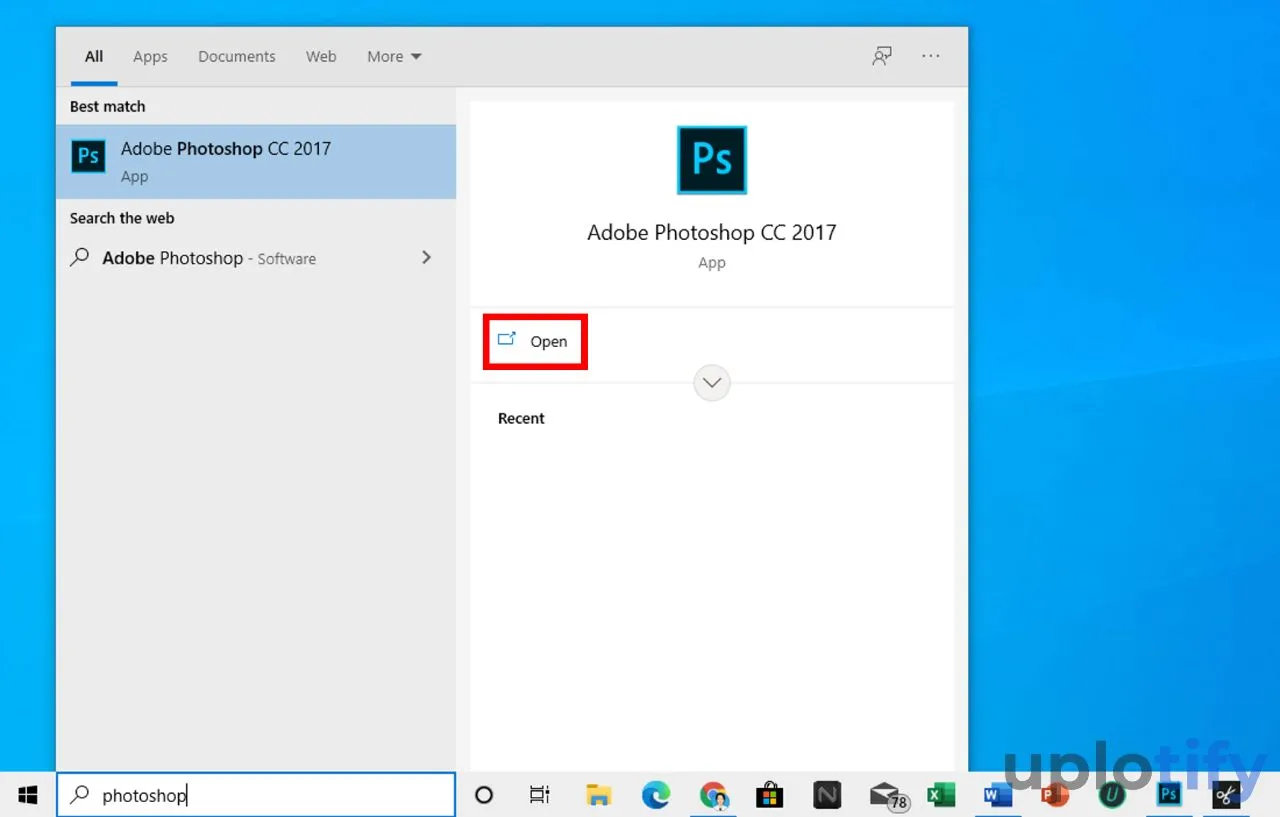Open File Explorer from the taskbar
This screenshot has width=1280, height=817.
pyautogui.click(x=598, y=795)
